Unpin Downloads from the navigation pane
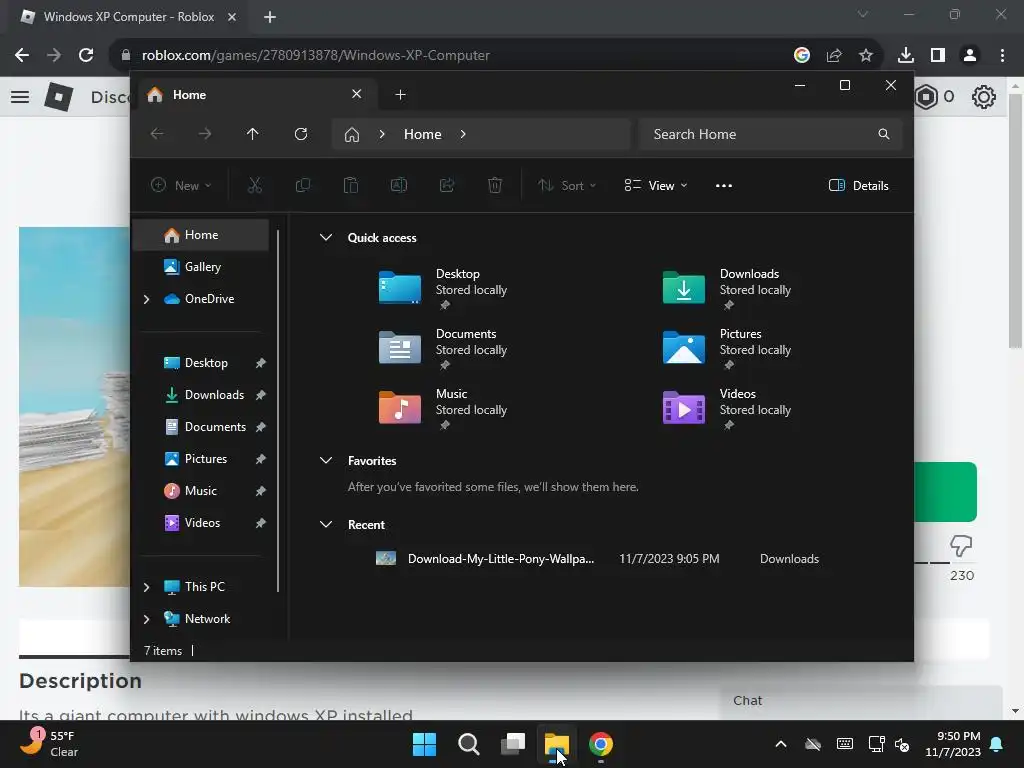1024x768 pixels. [x=261, y=395]
